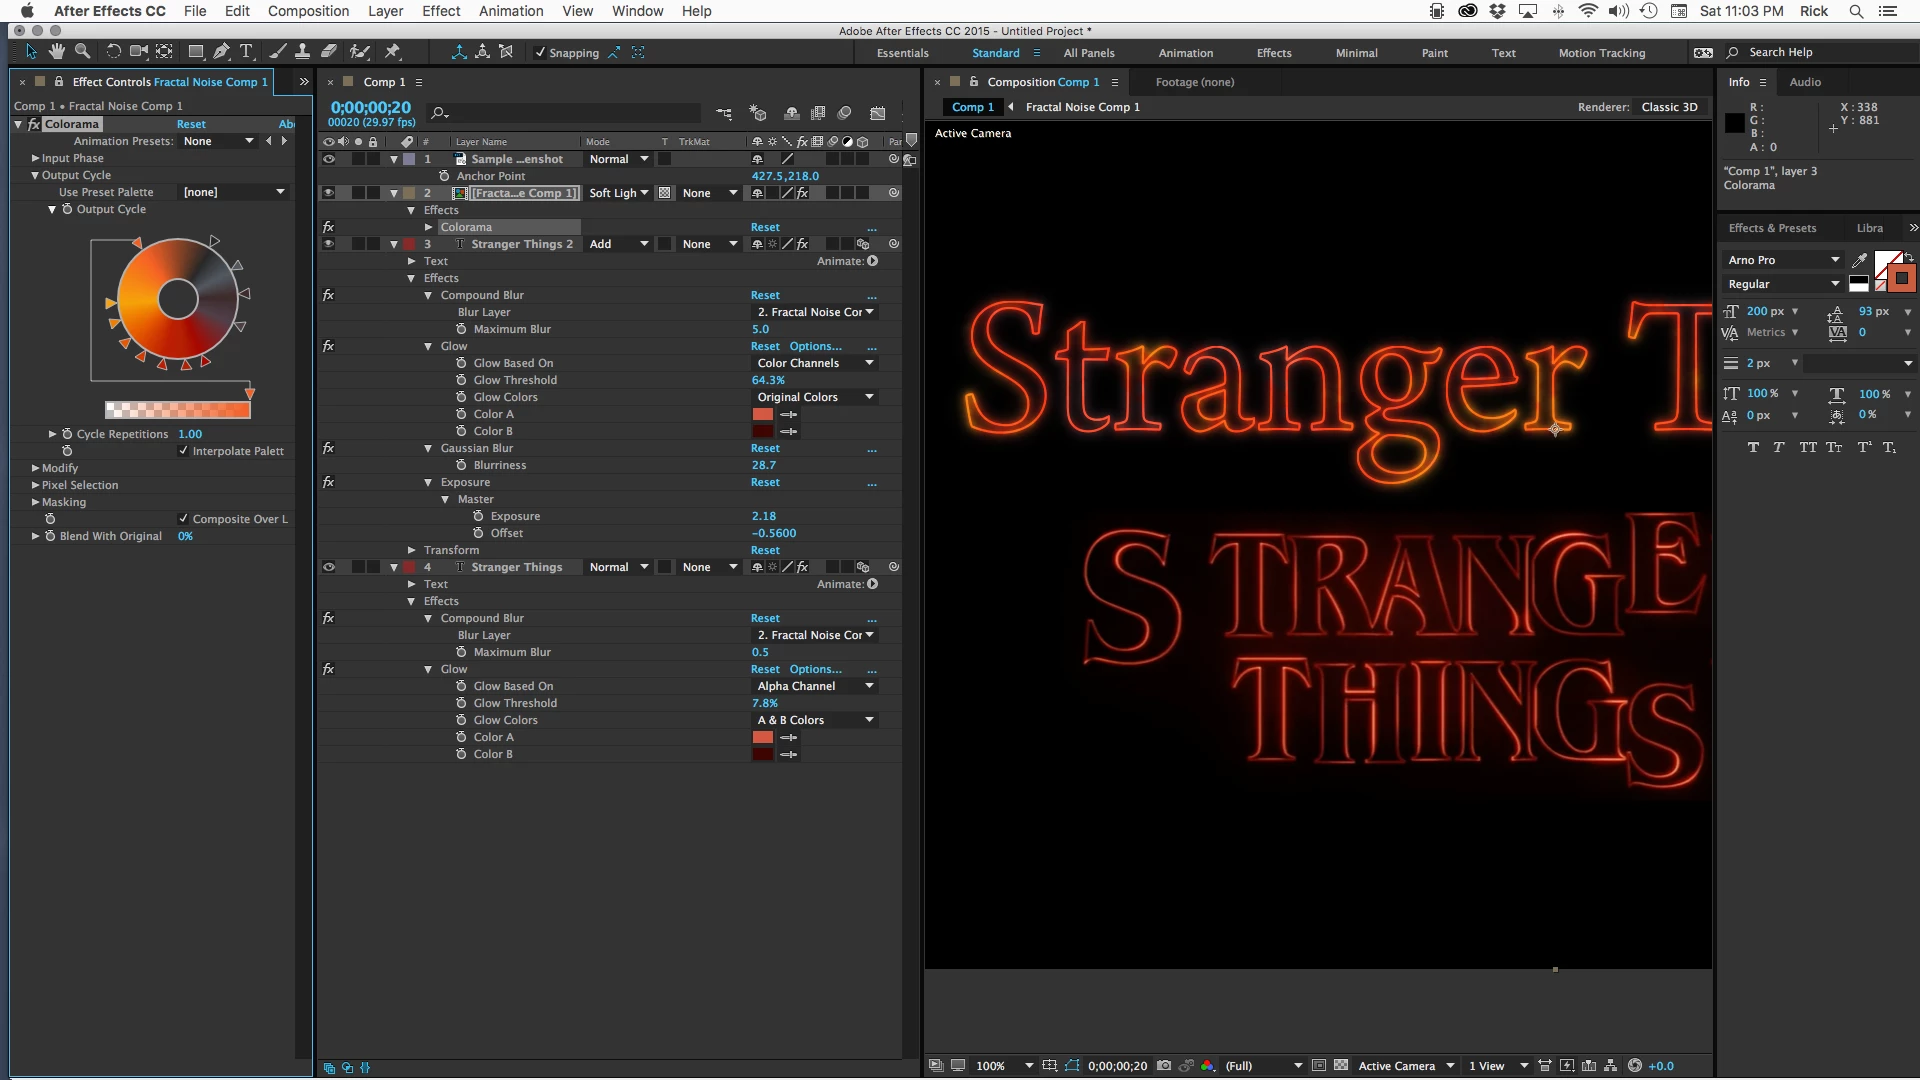Select the Horizontal Type tool

(x=246, y=52)
